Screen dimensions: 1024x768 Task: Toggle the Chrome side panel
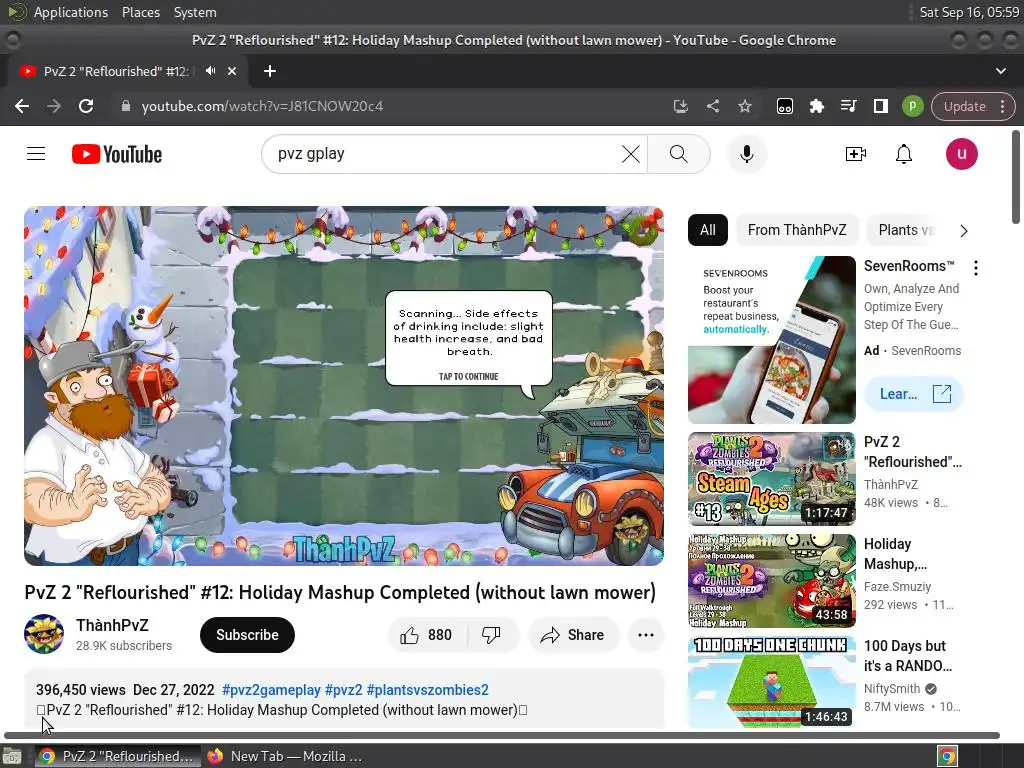coord(880,106)
